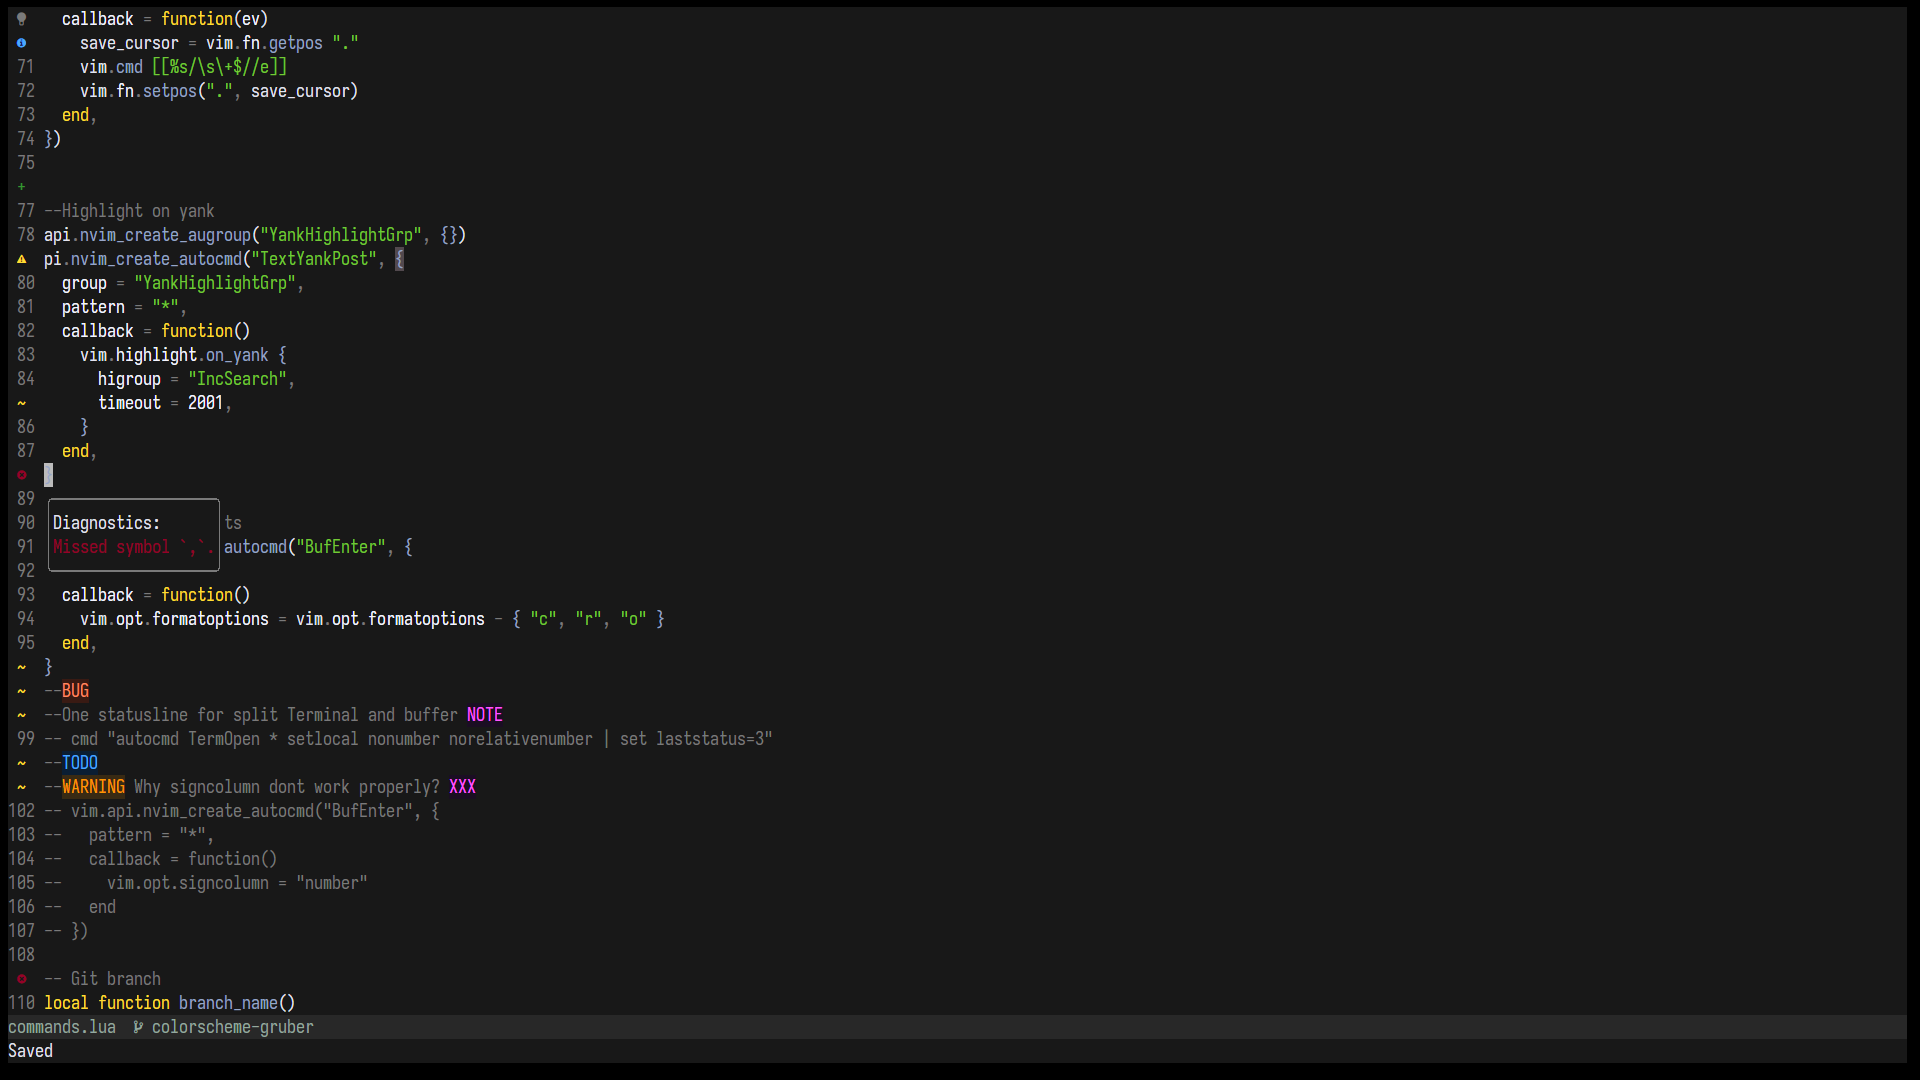Viewport: 1920px width, 1080px height.
Task: Click commands.lua filename in statusline
Action: click(x=62, y=1027)
